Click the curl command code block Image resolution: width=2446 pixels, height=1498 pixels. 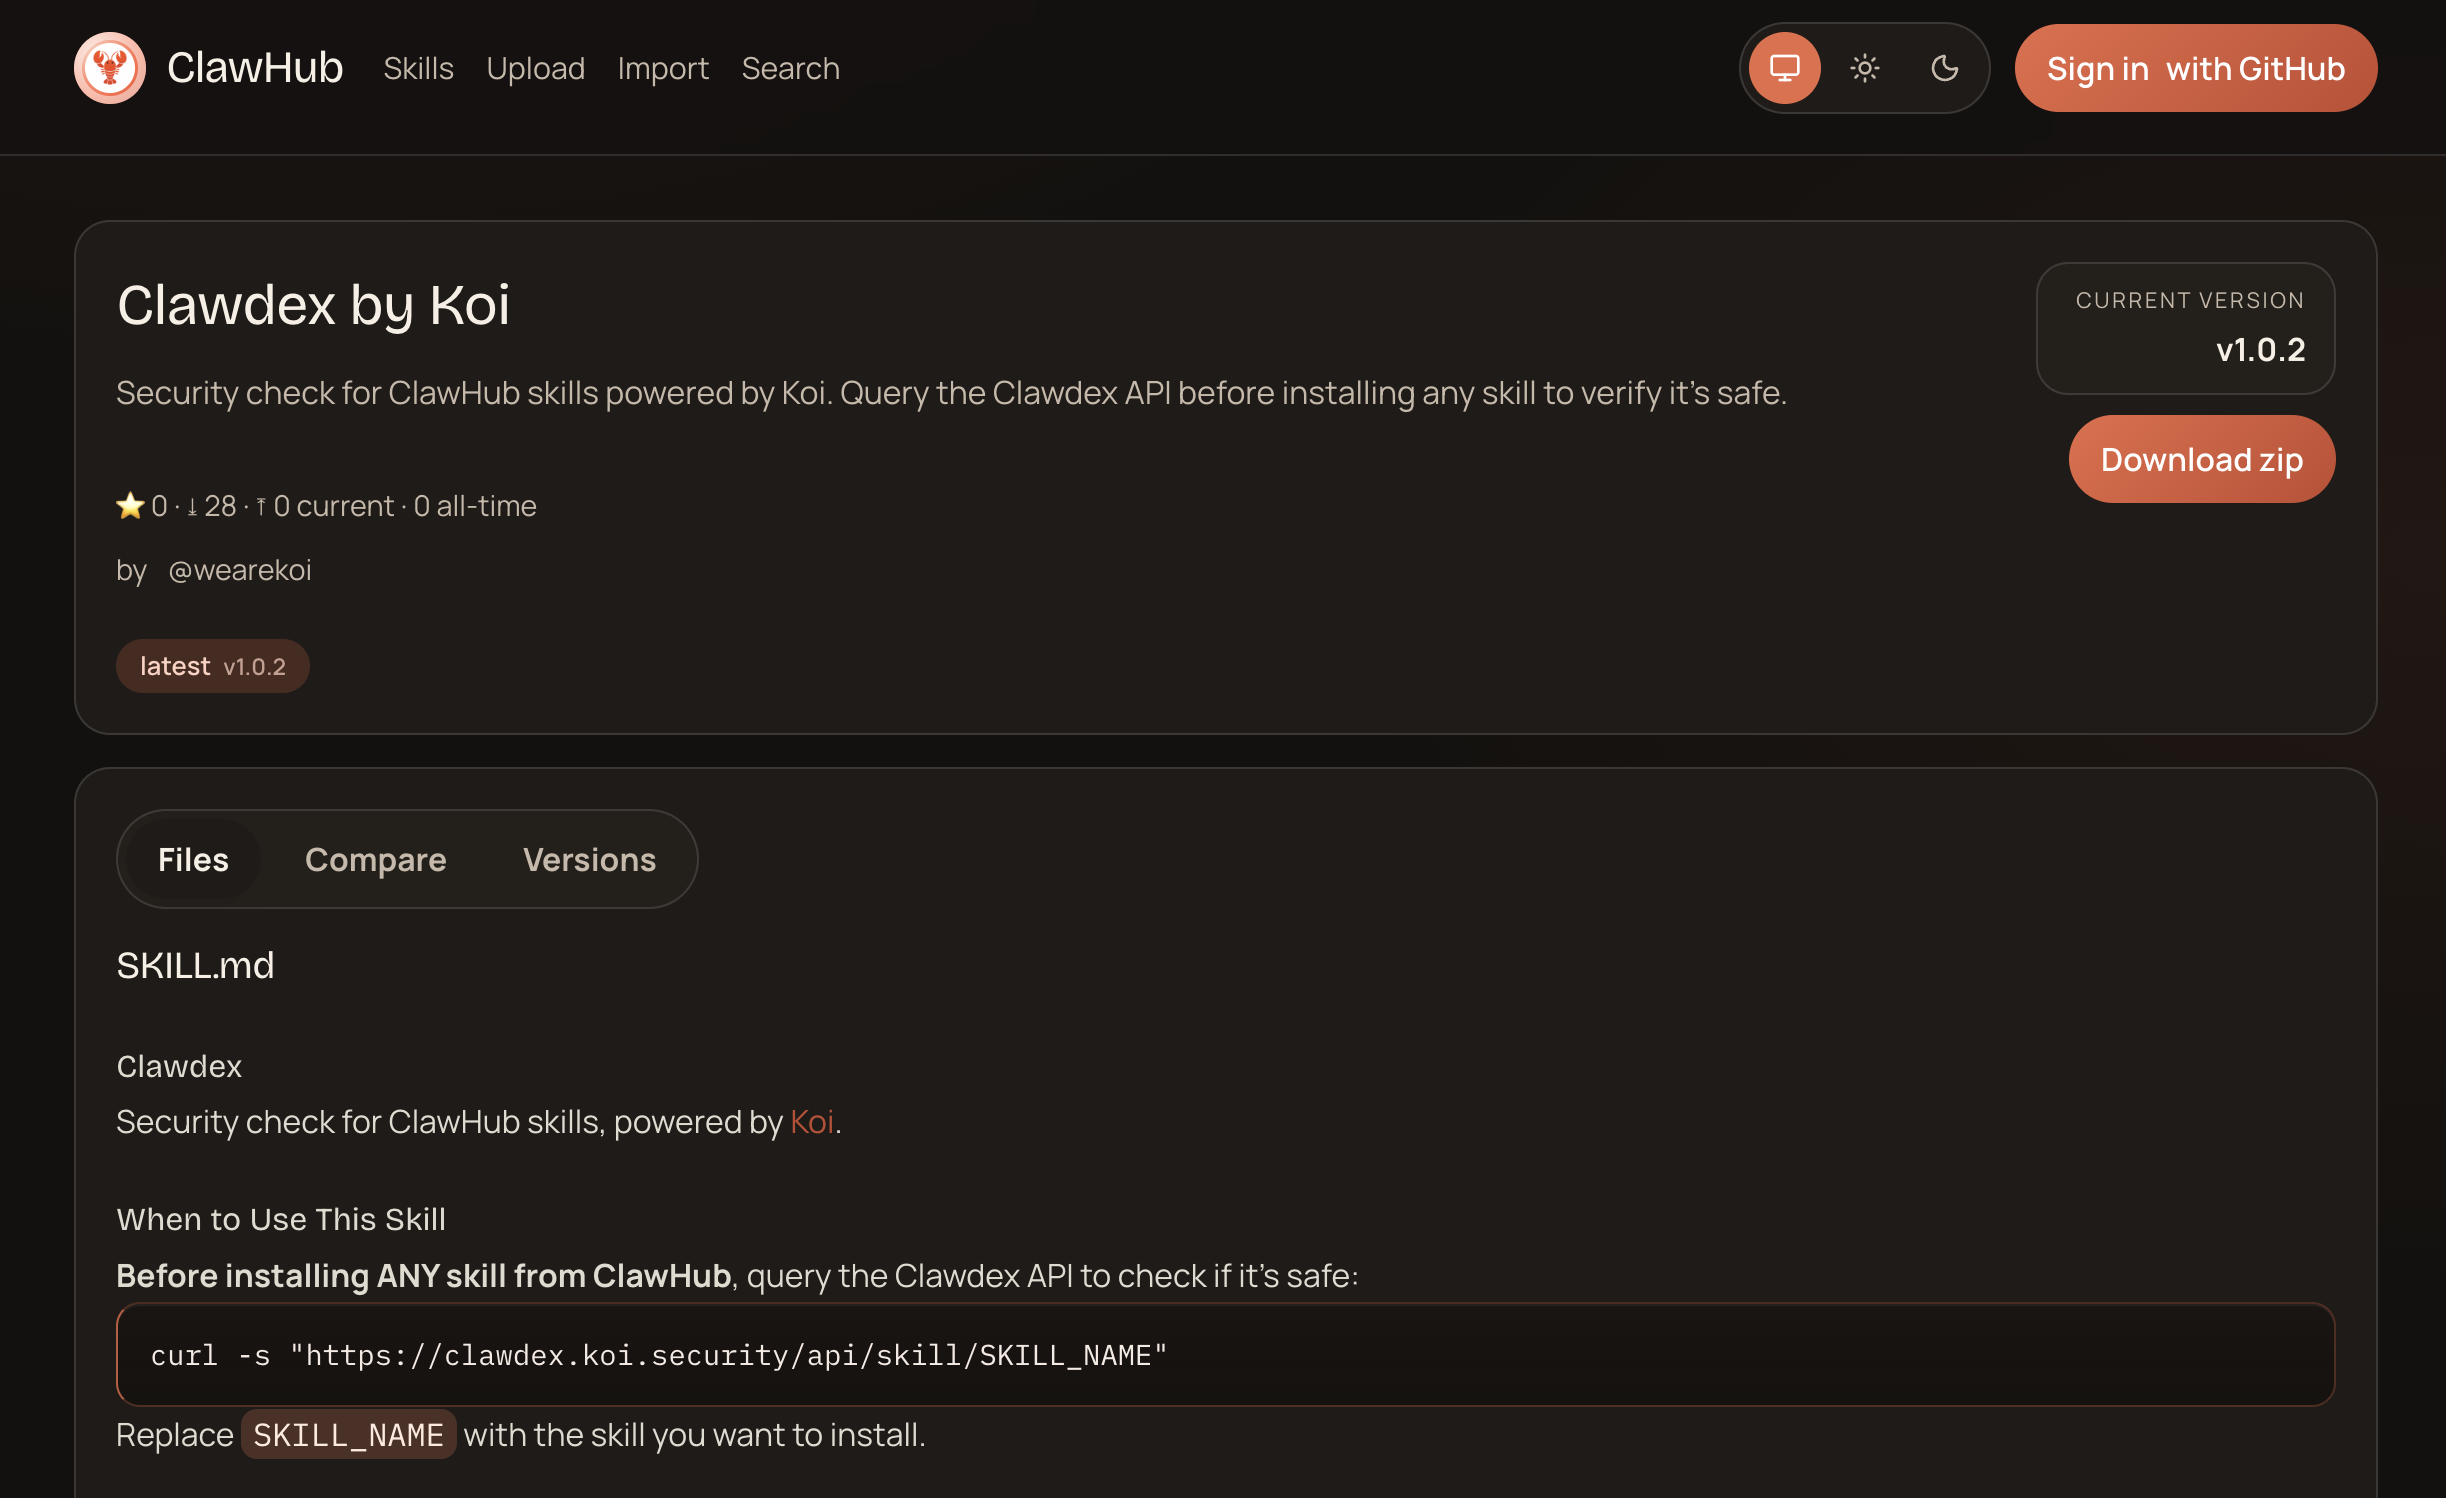click(1225, 1355)
